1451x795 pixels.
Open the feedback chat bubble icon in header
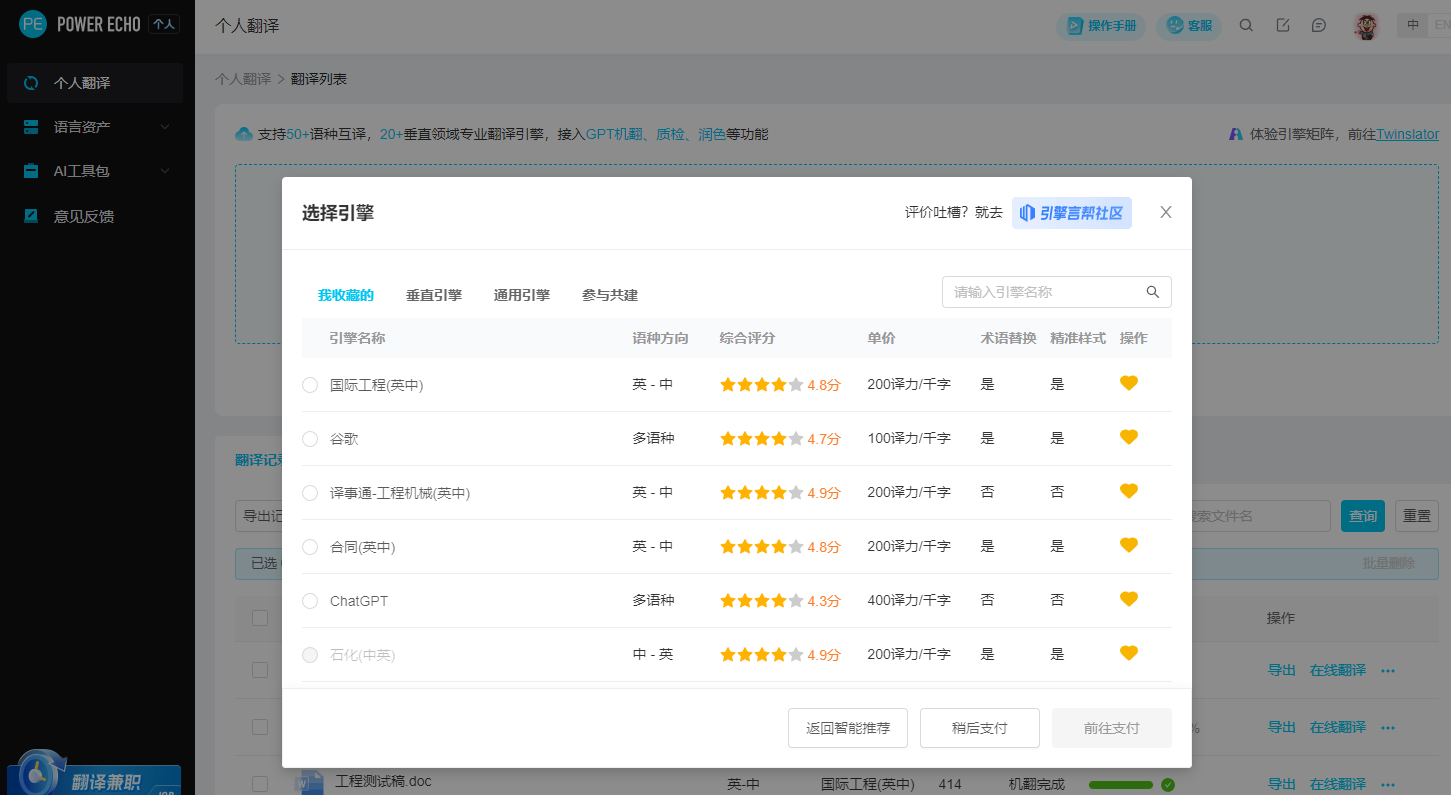[x=1320, y=25]
